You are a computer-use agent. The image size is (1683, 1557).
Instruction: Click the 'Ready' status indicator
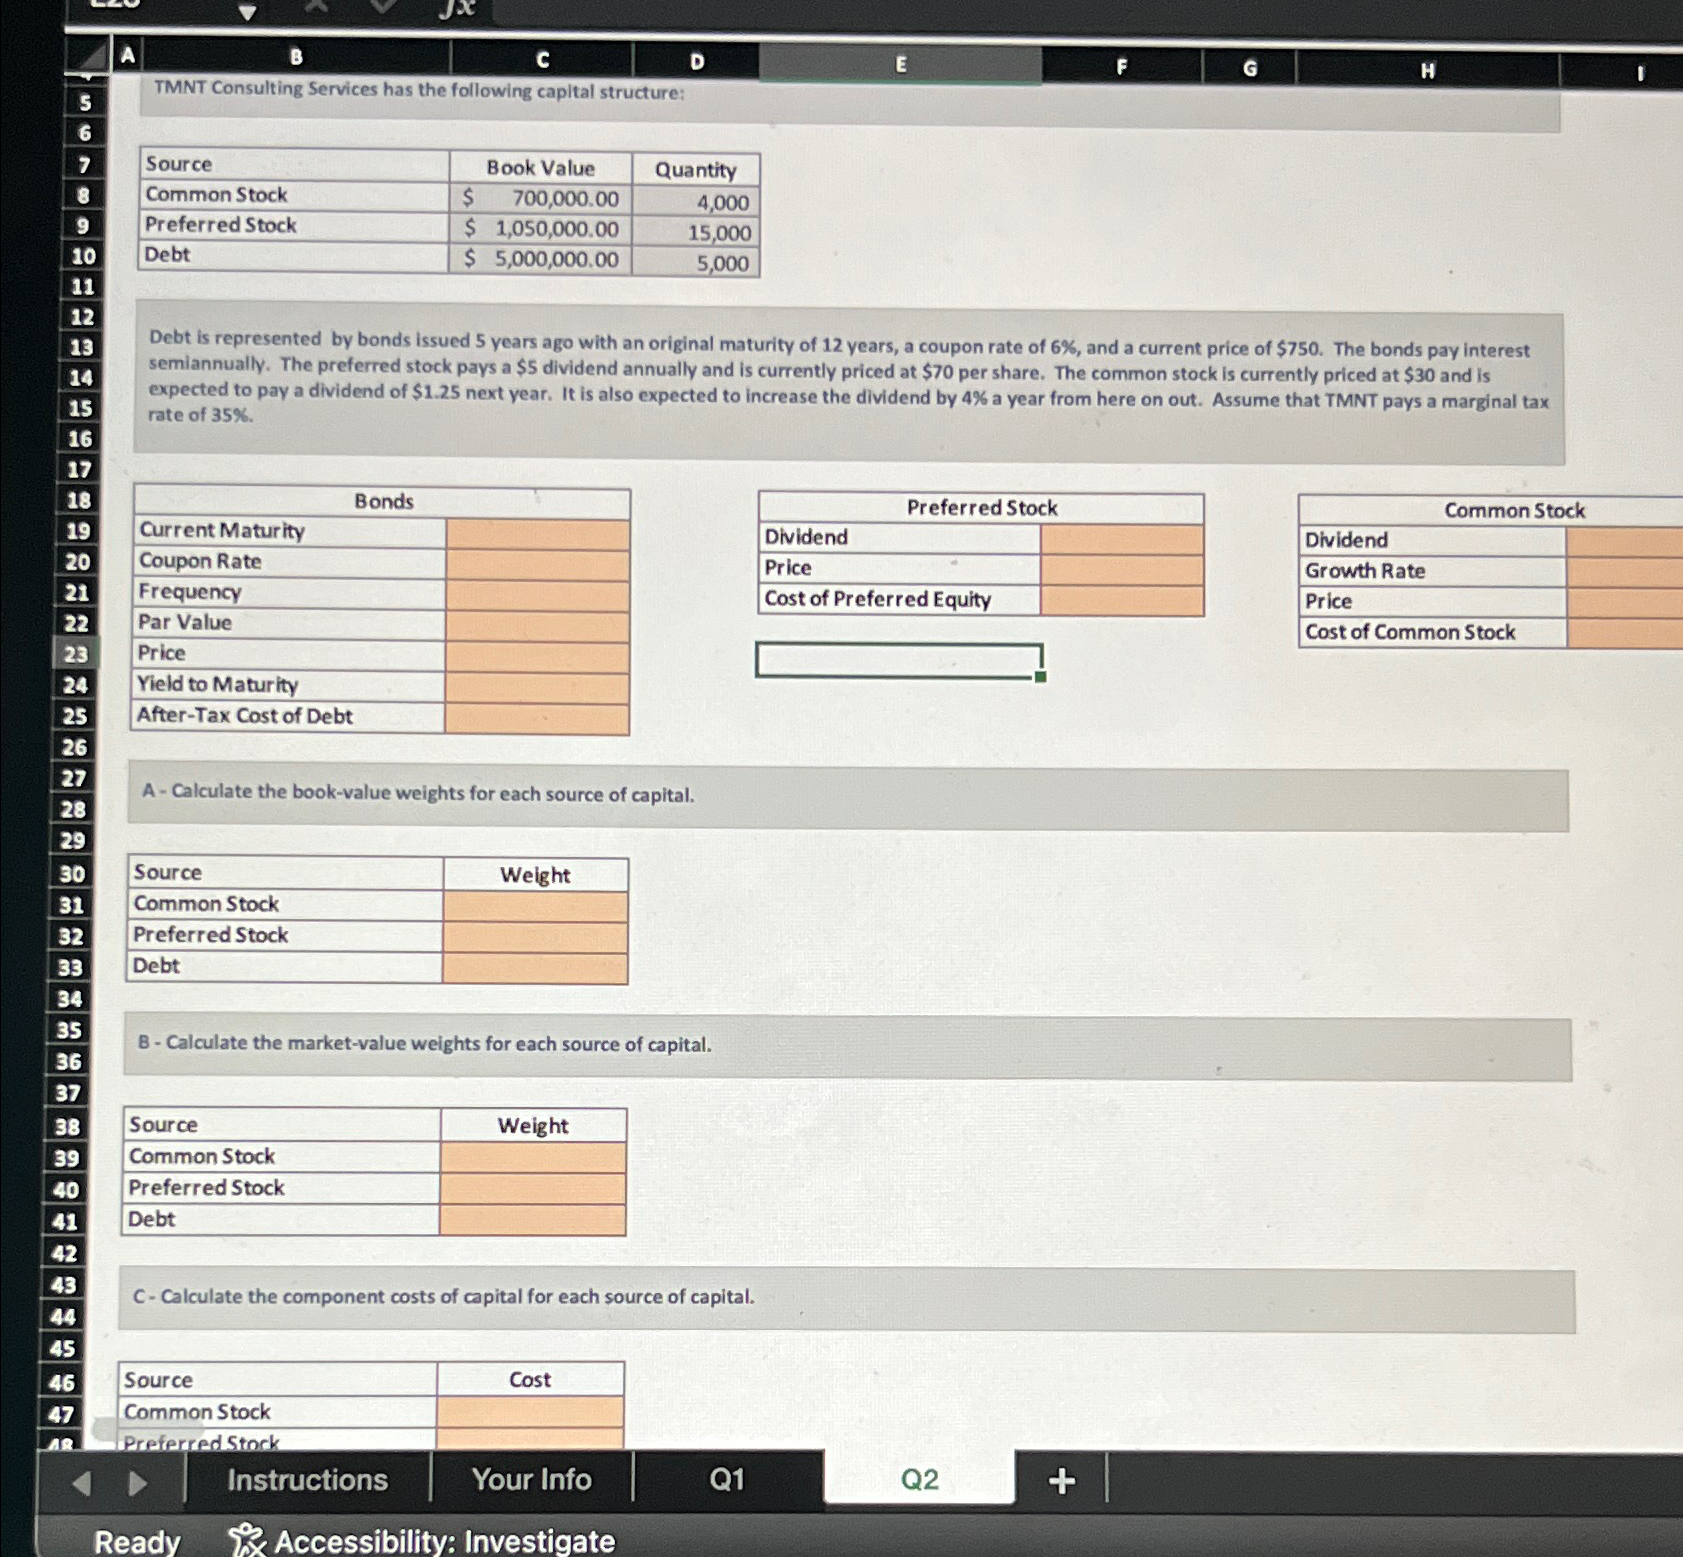pyautogui.click(x=137, y=1542)
